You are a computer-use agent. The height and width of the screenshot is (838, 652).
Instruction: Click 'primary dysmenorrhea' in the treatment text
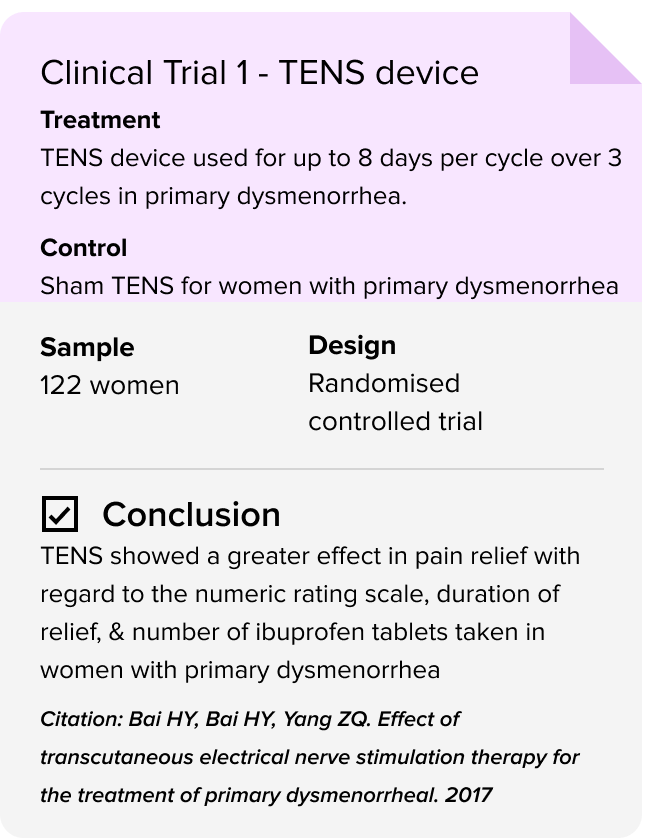click(273, 197)
